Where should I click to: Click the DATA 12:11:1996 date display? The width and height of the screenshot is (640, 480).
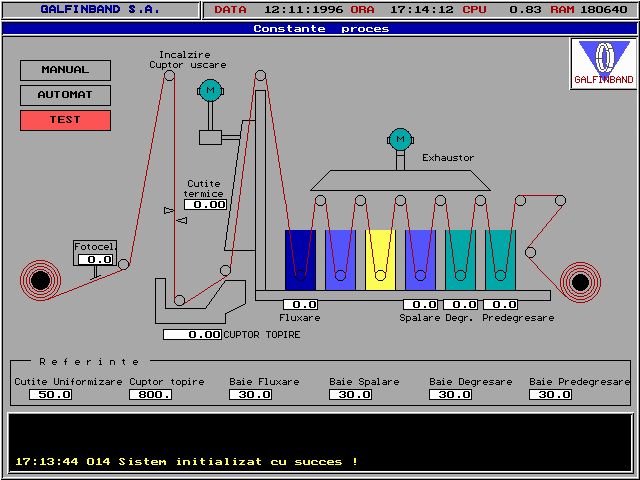[278, 9]
